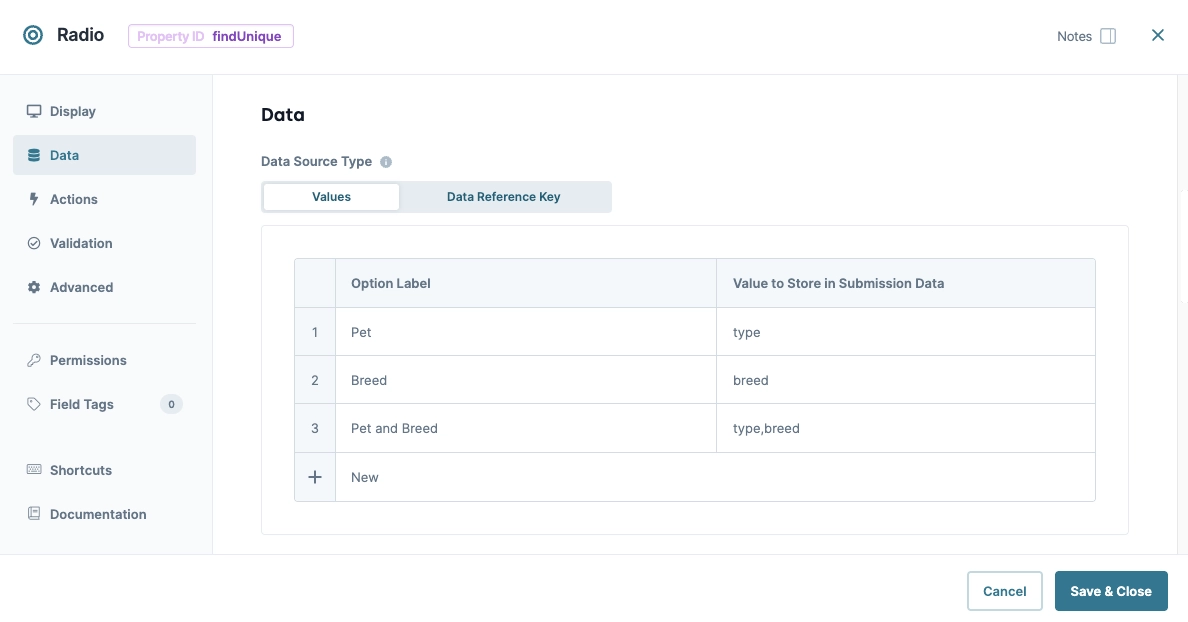Click the Data Source Type info icon
Screen dimensions: 1188x622
[386, 161]
